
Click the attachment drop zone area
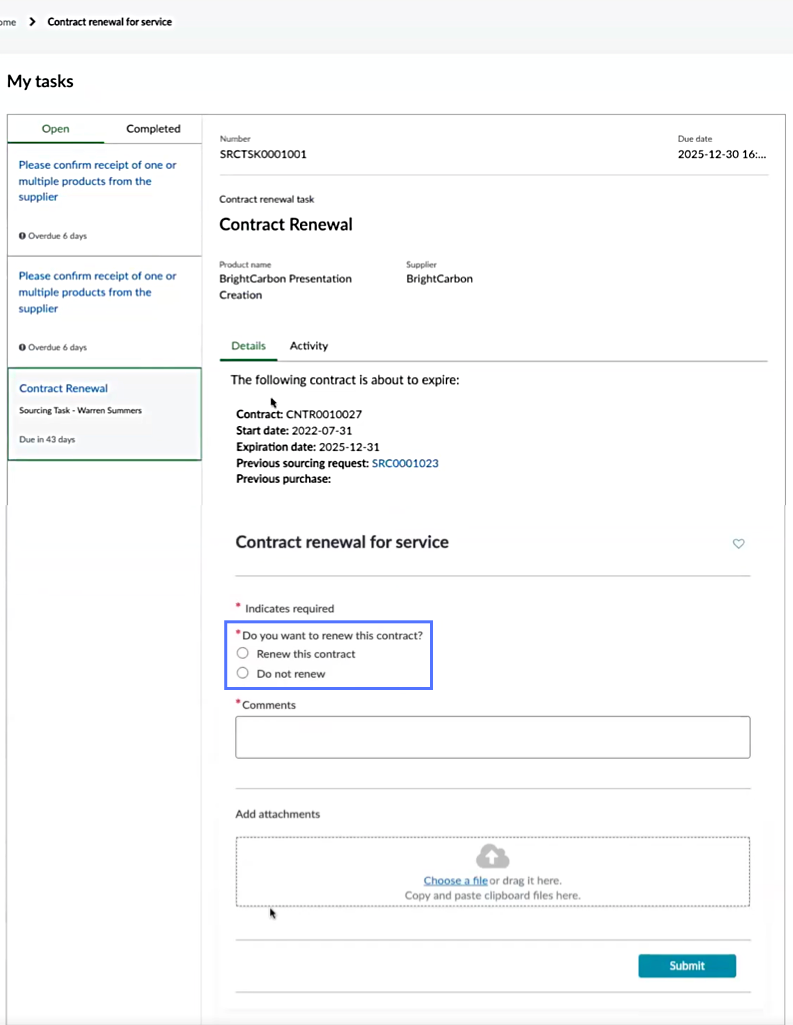(493, 871)
